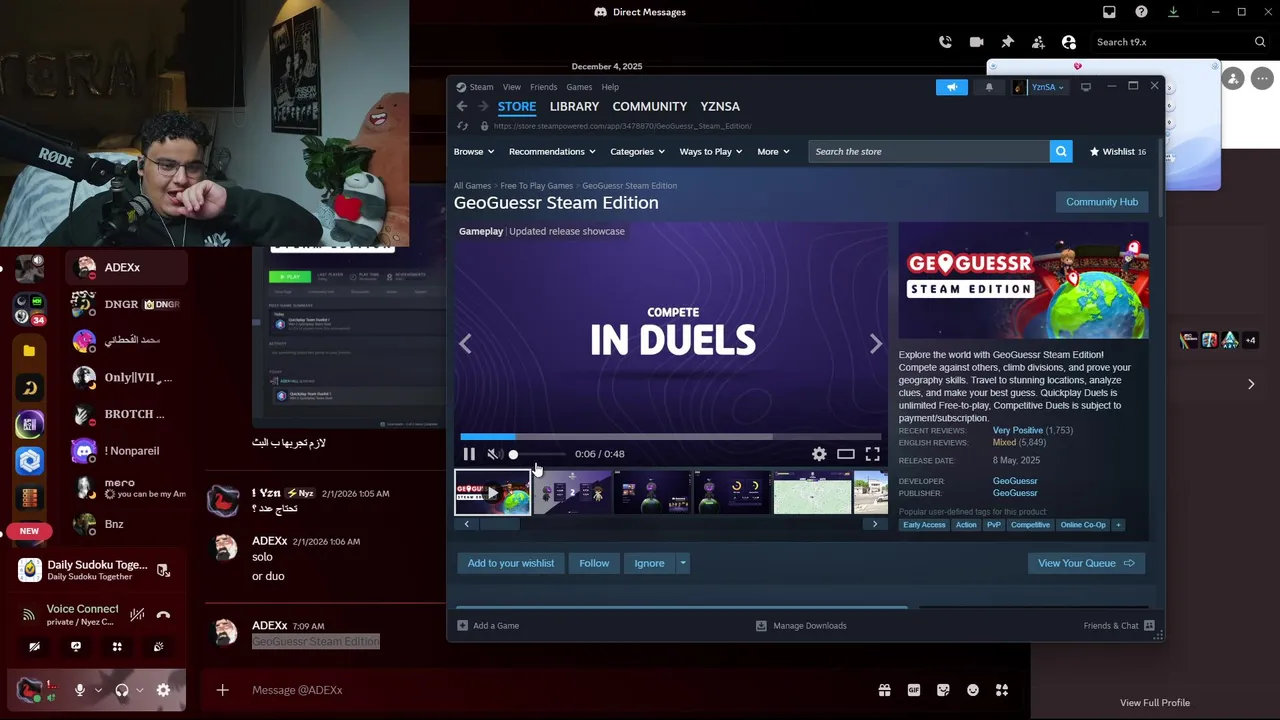Toggle screen share in voice panel

76,647
